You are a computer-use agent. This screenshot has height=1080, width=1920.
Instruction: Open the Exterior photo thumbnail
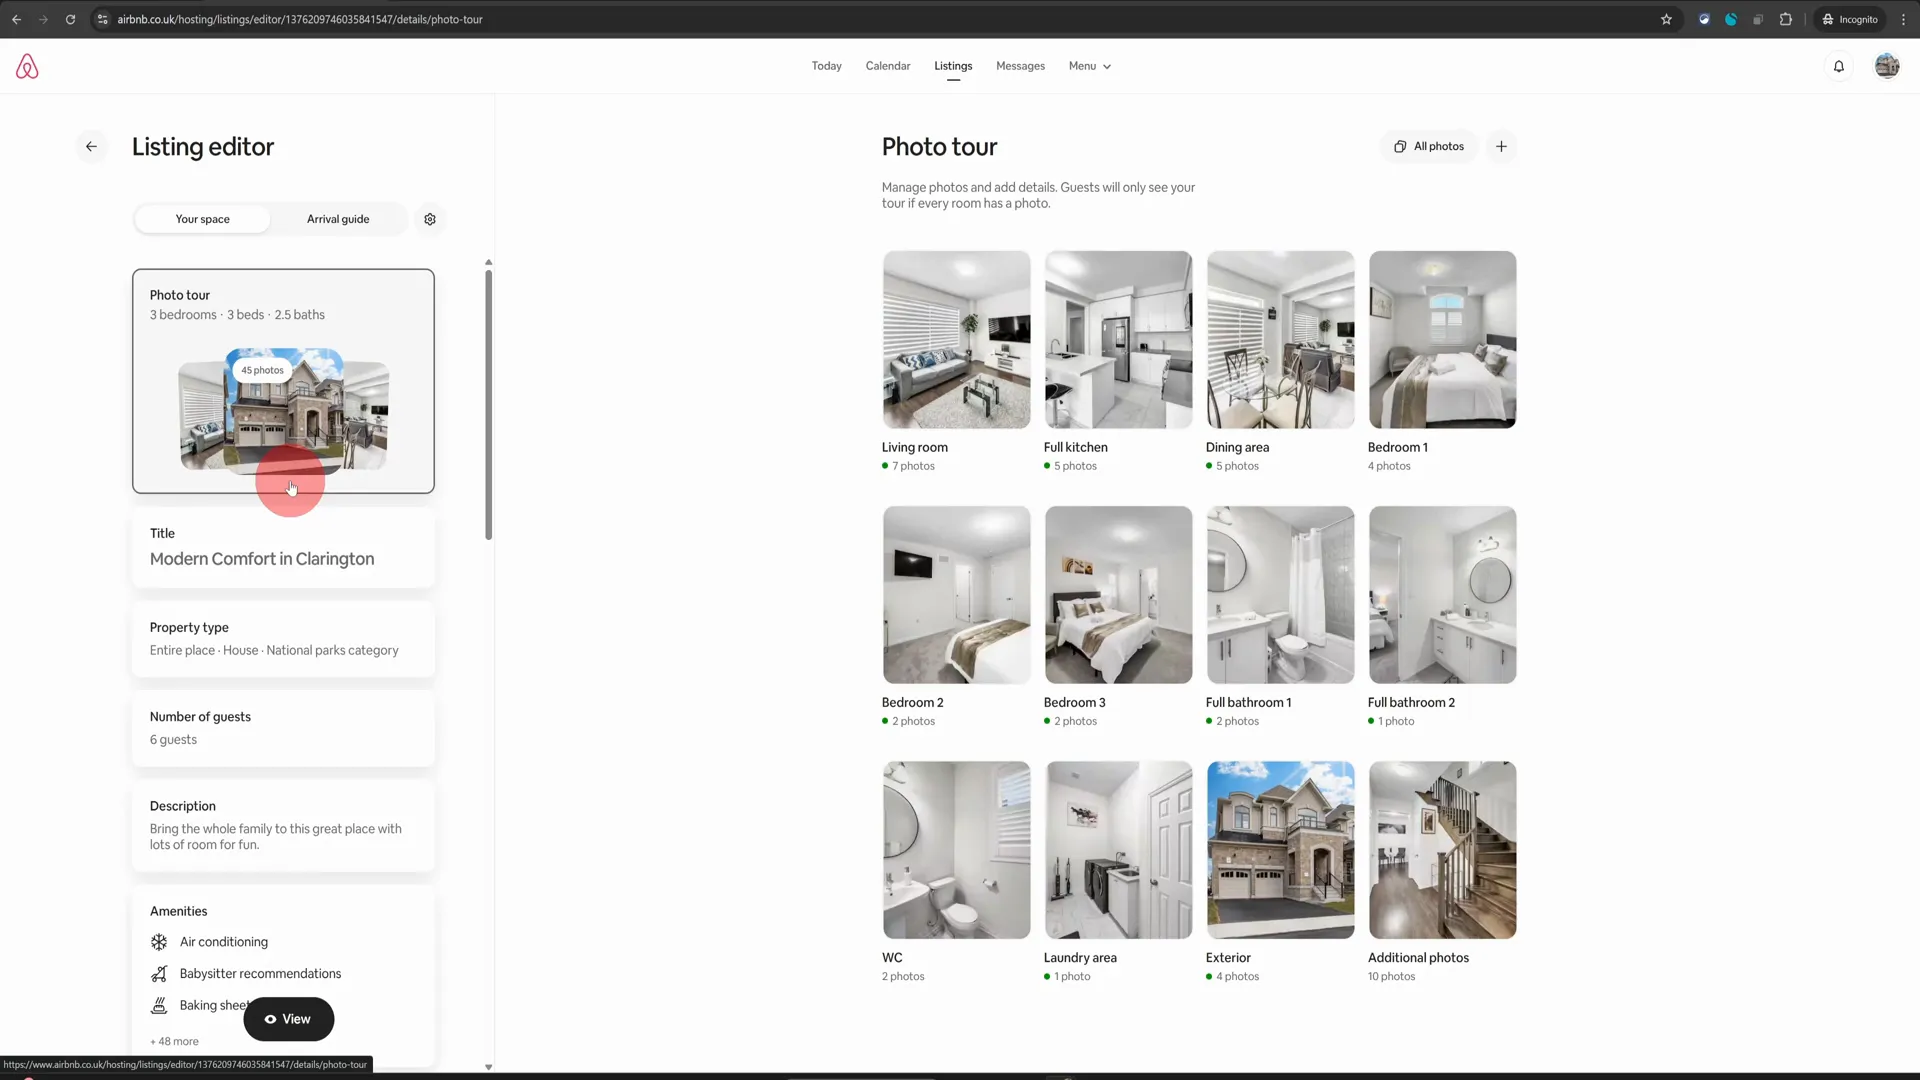click(x=1280, y=850)
